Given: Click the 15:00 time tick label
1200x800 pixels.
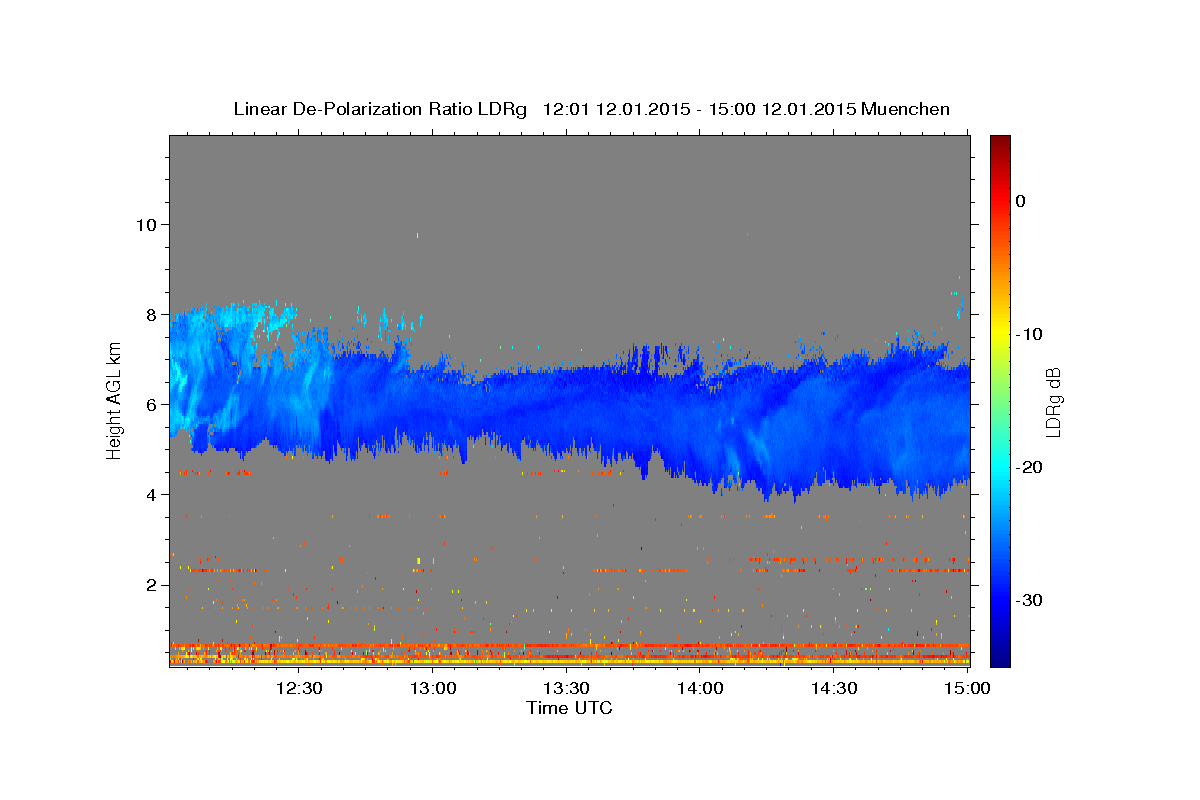Looking at the screenshot, I should [x=967, y=688].
